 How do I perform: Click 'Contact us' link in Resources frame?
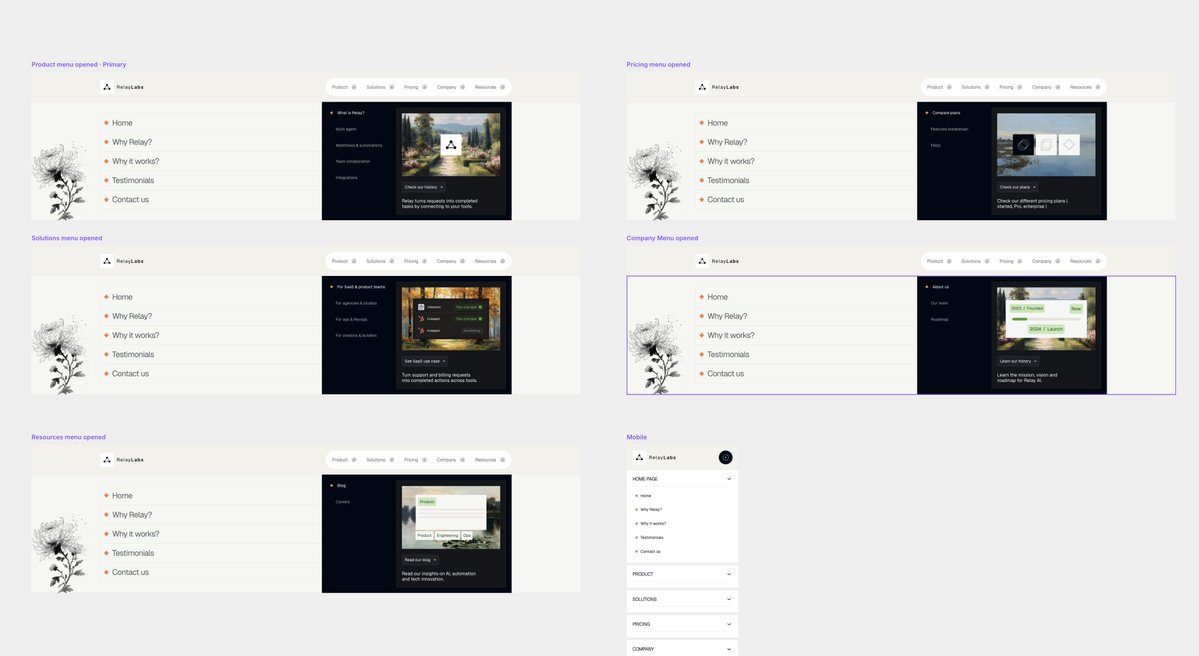pyautogui.click(x=131, y=573)
